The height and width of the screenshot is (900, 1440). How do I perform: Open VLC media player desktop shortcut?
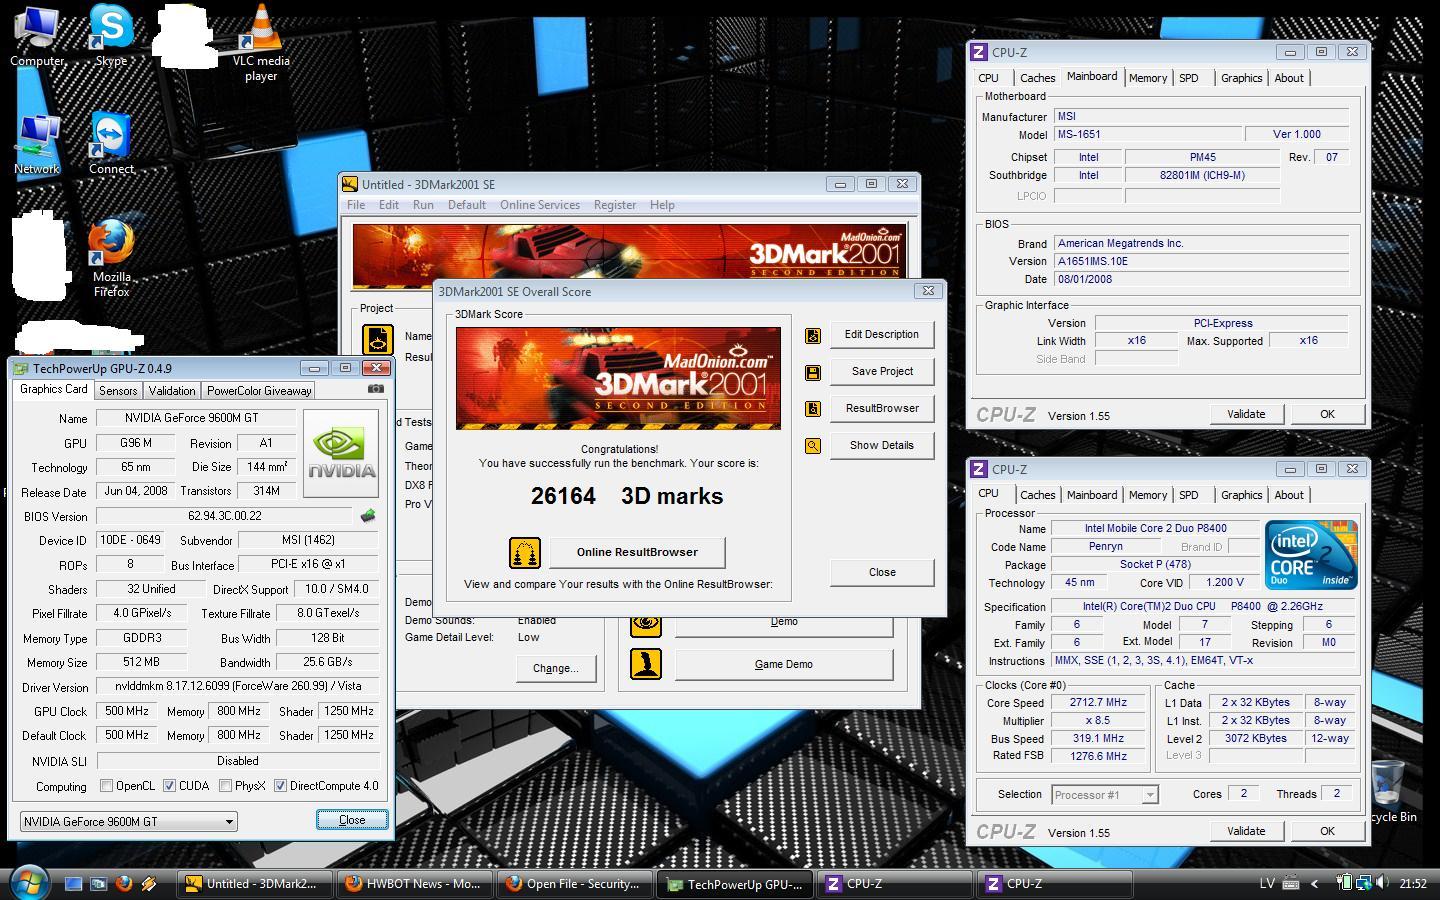tap(261, 42)
